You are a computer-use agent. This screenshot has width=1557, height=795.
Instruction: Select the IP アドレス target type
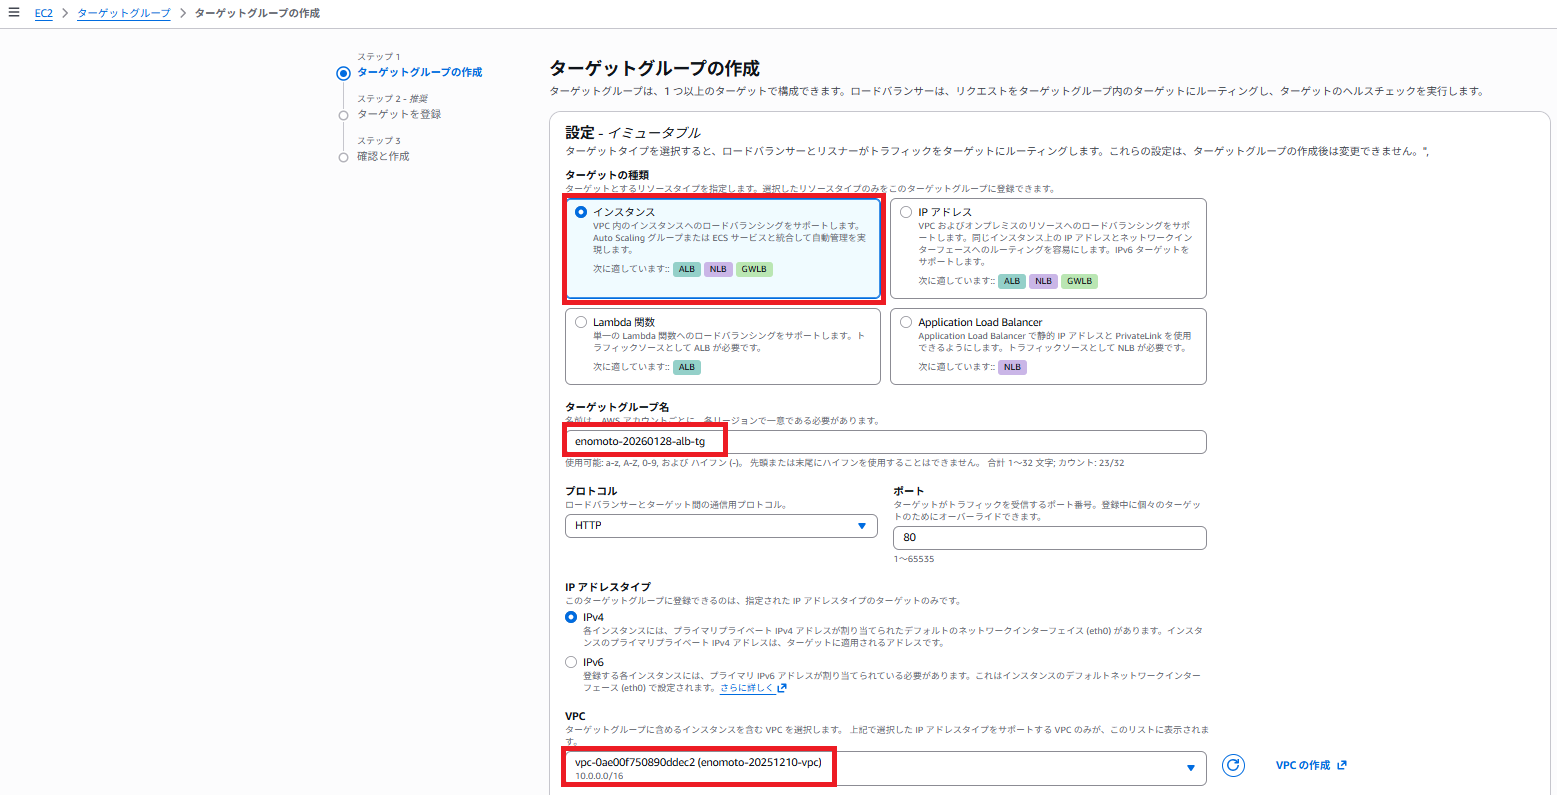point(906,212)
